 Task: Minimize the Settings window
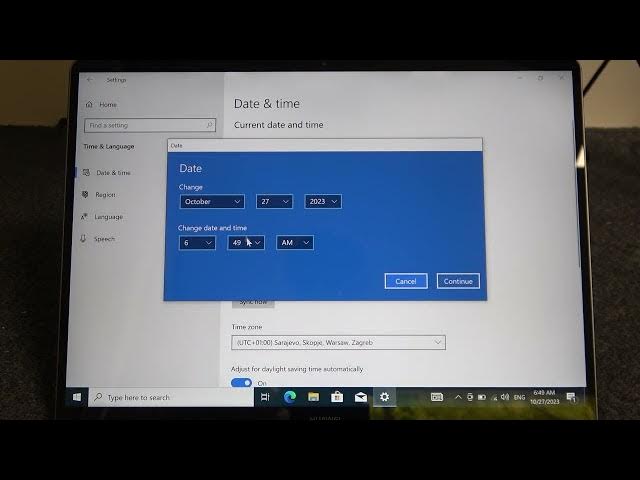click(520, 78)
